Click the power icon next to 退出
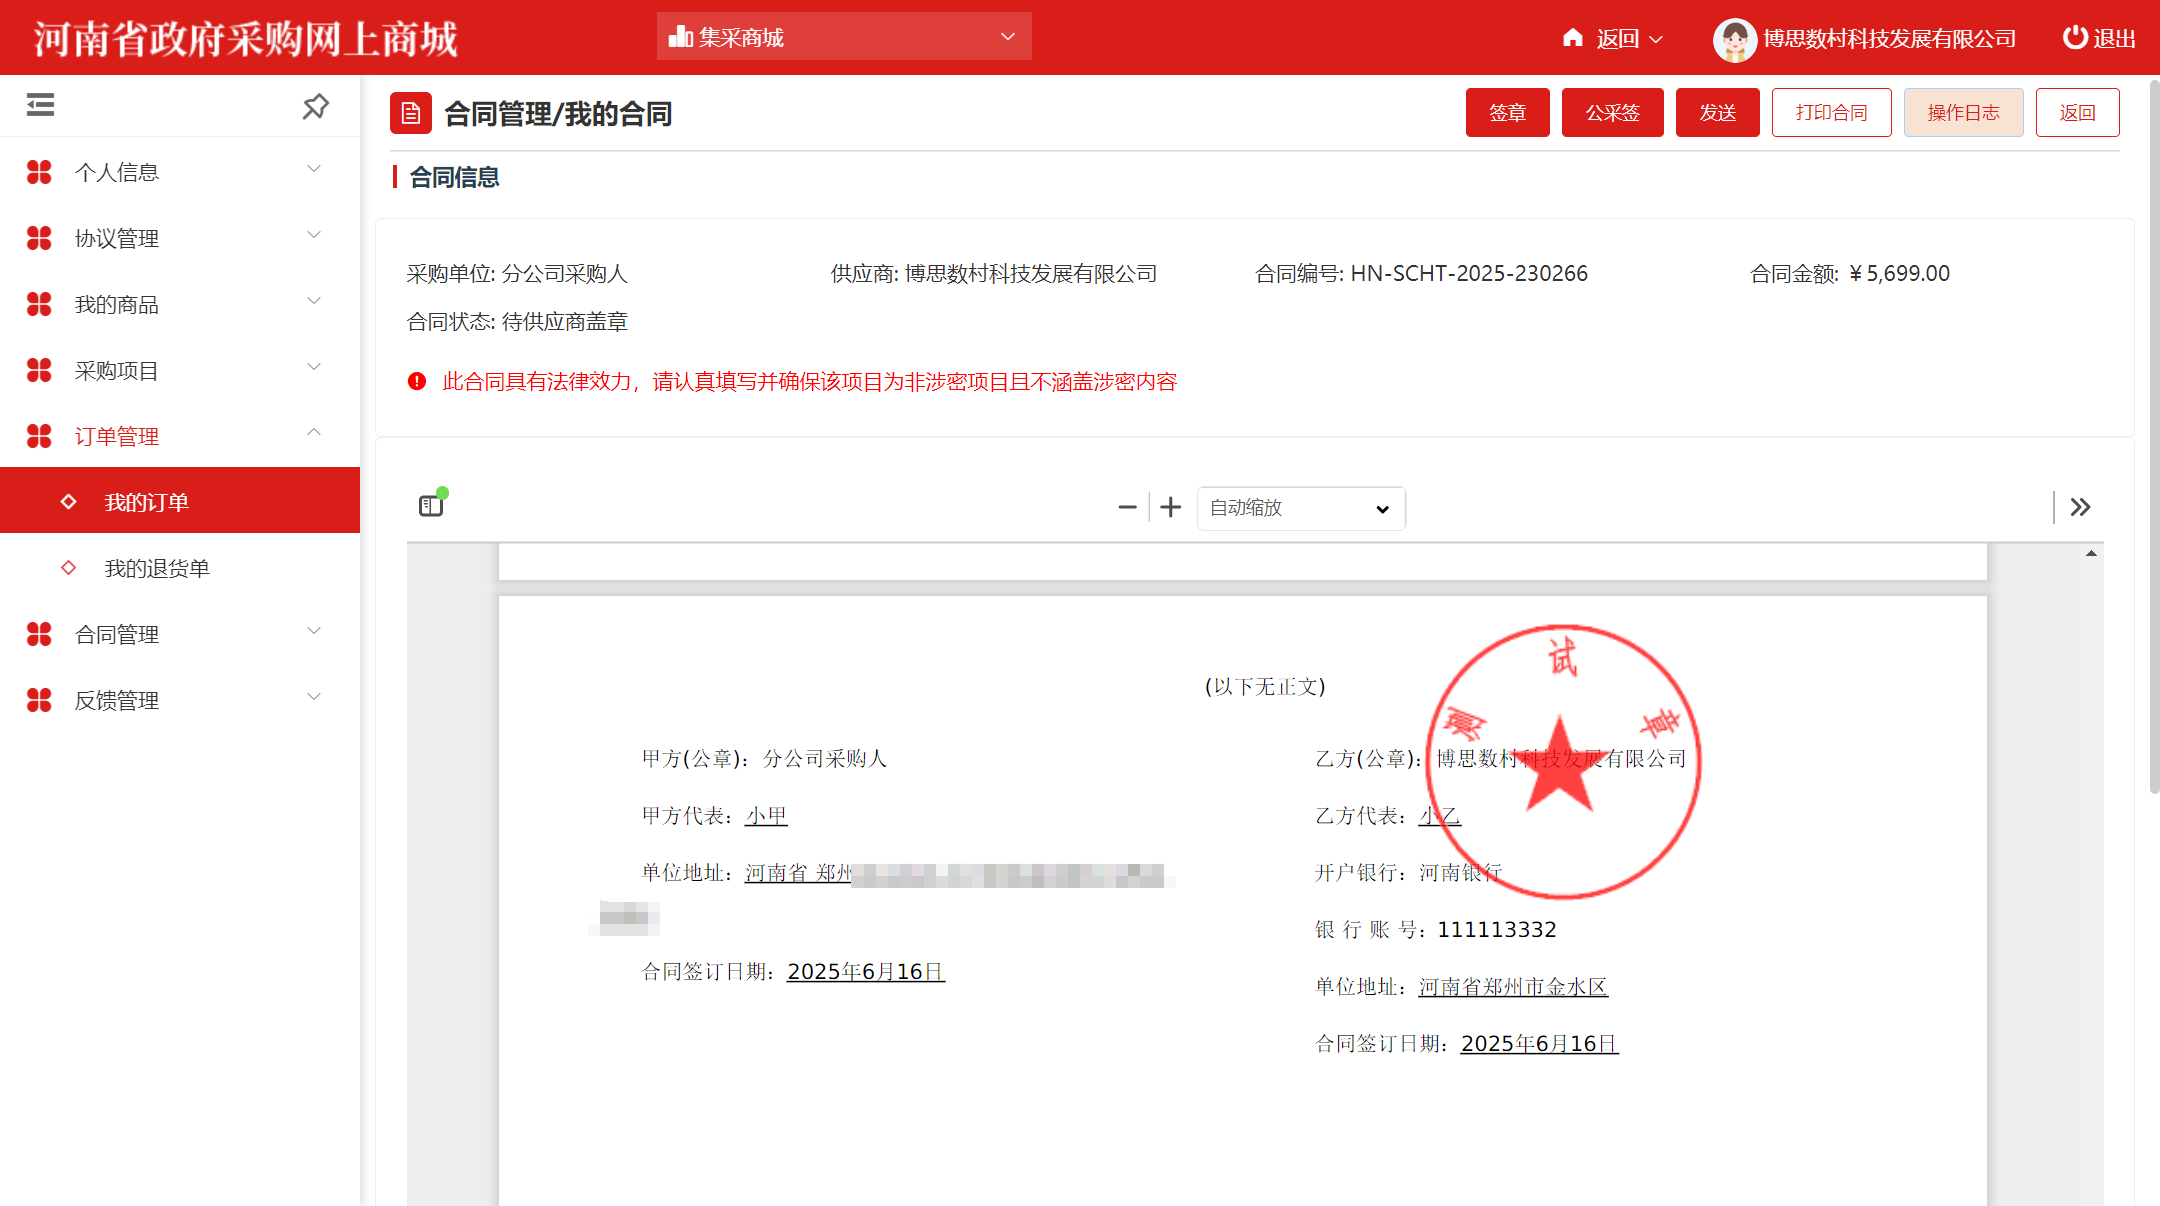This screenshot has height=1206, width=2160. [2075, 38]
